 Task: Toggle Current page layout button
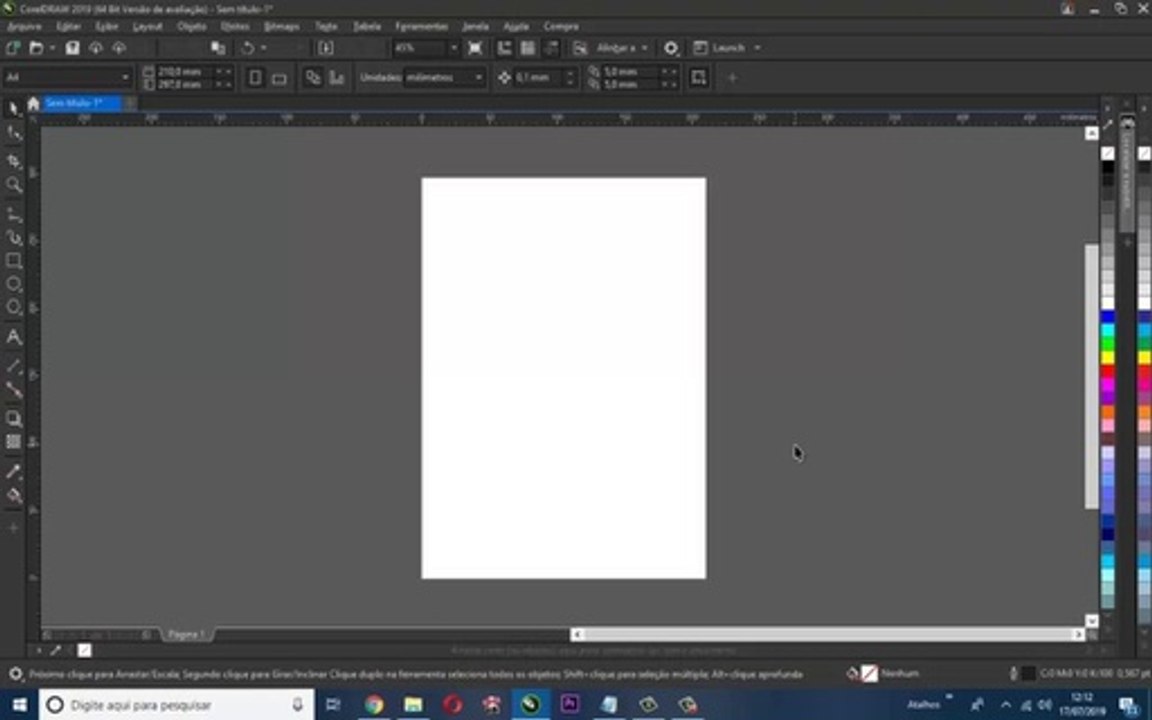[x=336, y=77]
